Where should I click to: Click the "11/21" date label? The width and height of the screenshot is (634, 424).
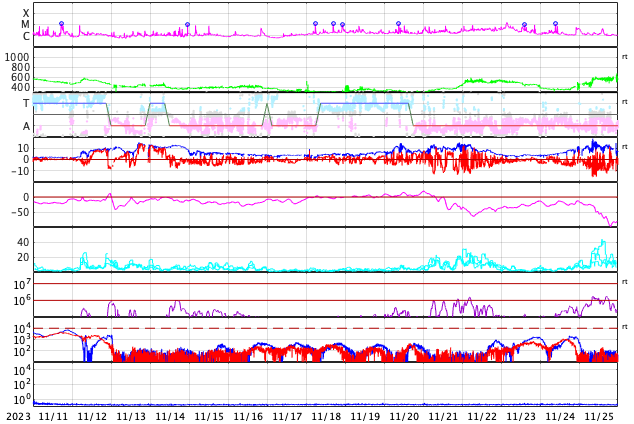[x=443, y=416]
